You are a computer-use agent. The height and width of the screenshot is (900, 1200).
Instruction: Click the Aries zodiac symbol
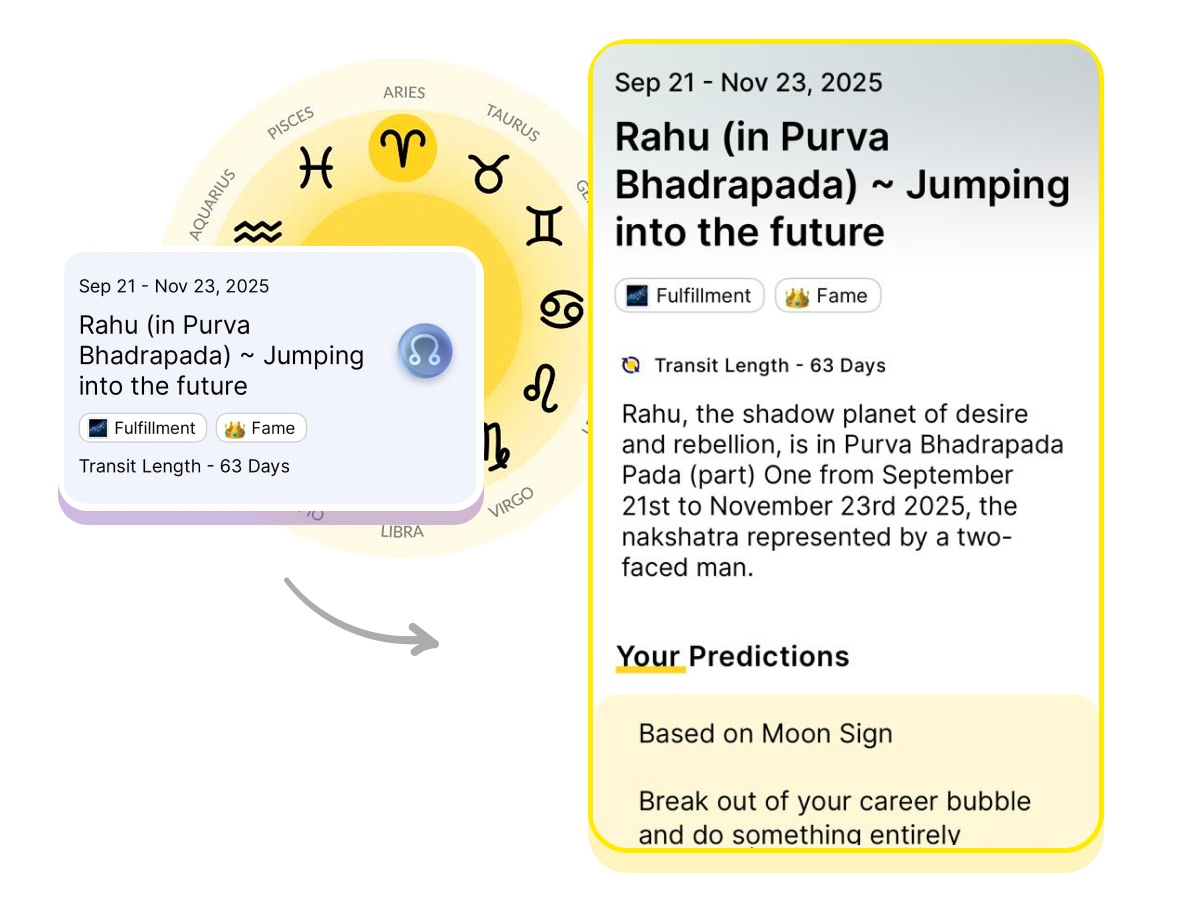point(403,148)
